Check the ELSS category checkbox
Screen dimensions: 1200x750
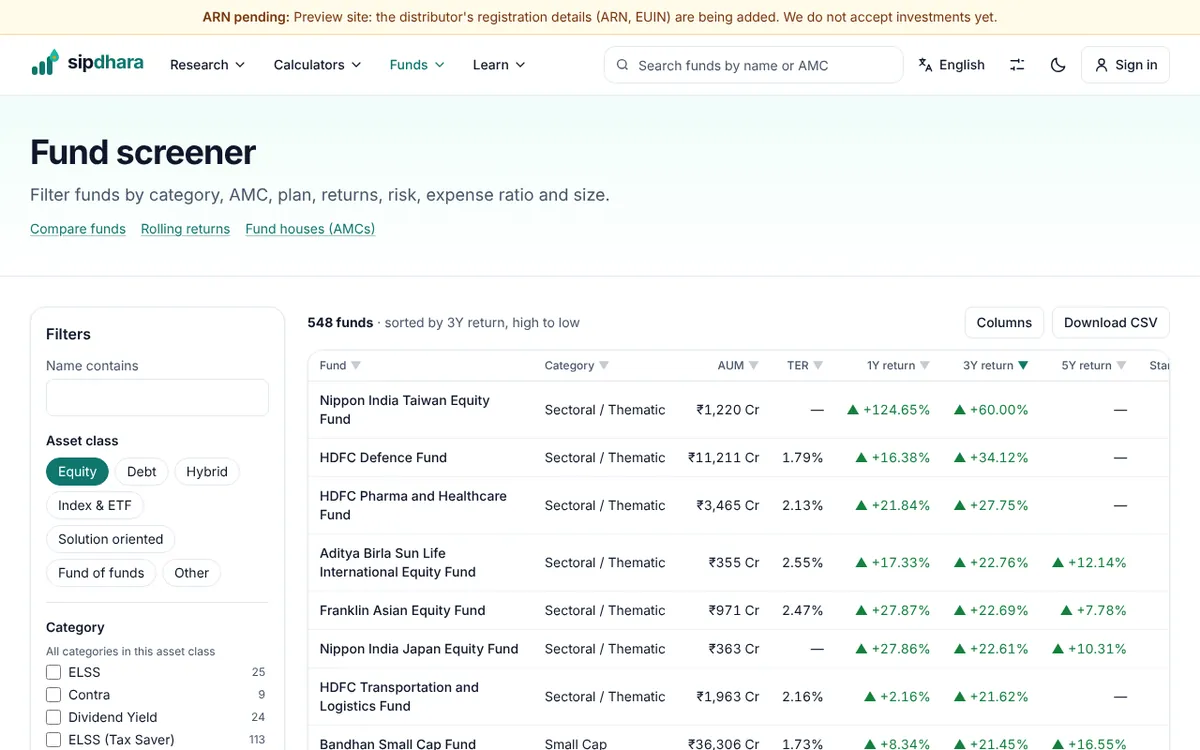(54, 672)
